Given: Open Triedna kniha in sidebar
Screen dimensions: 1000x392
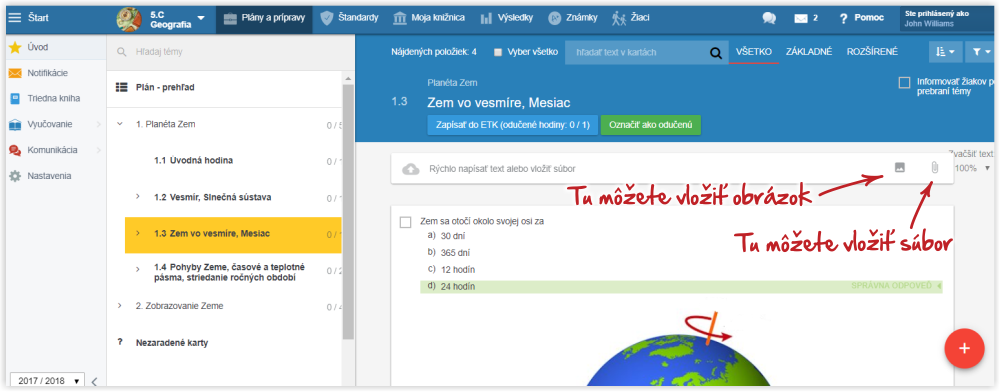Looking at the screenshot, I should [x=54, y=99].
